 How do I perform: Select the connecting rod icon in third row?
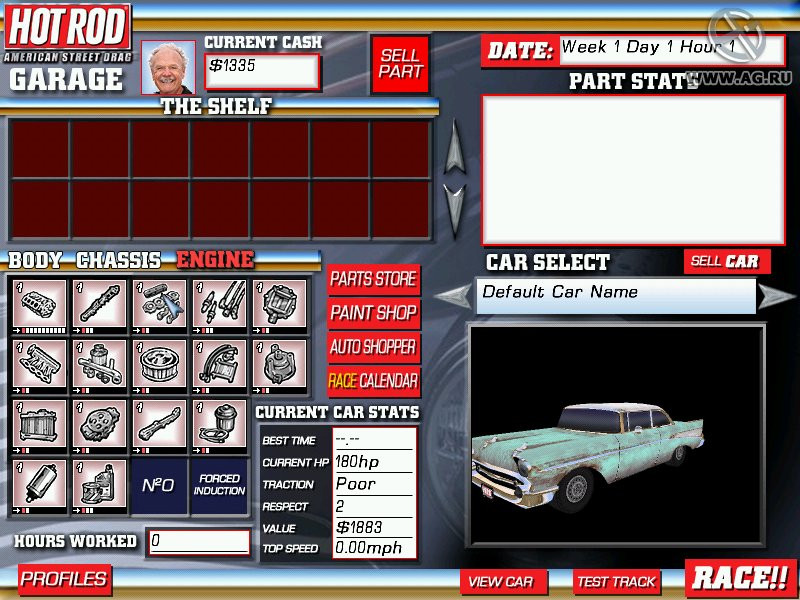[160, 424]
